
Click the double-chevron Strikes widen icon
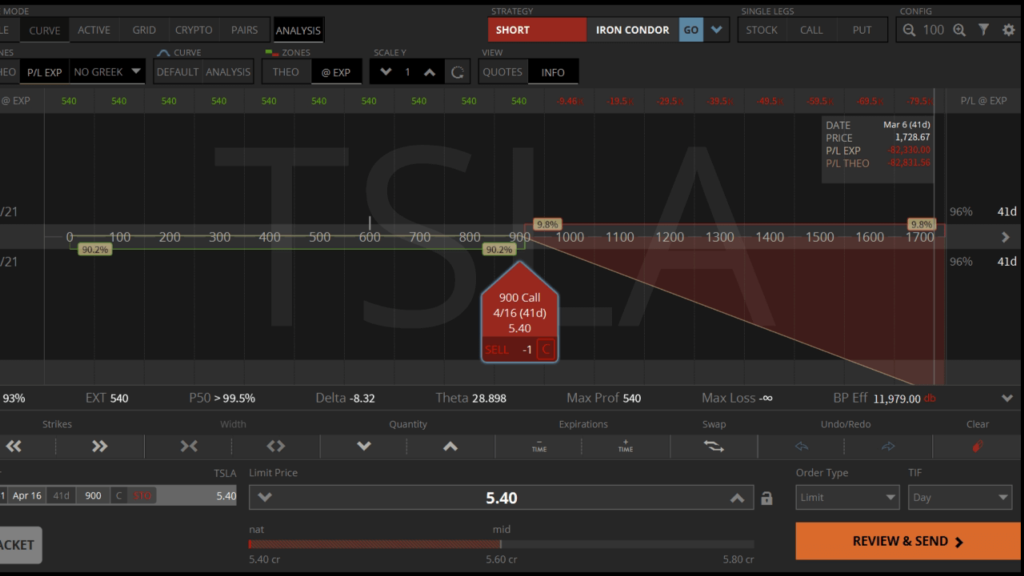click(100, 447)
